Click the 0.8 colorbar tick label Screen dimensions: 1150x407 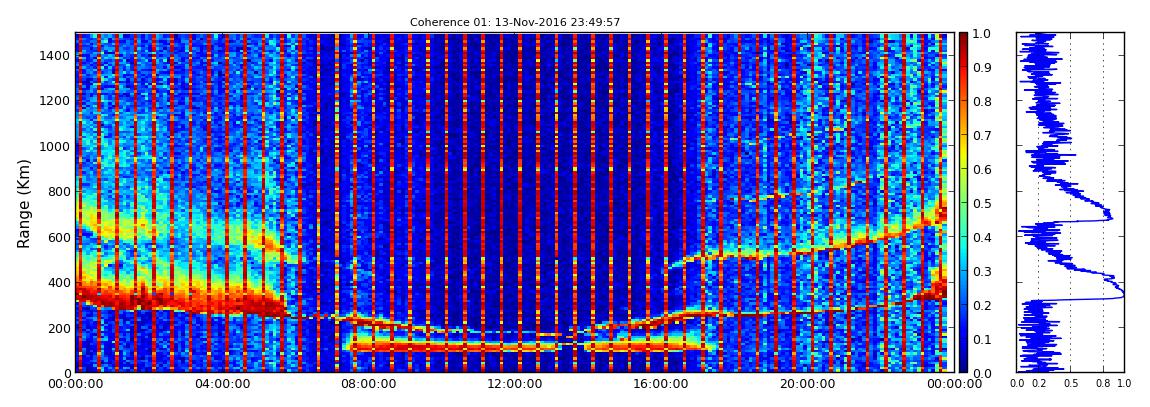click(982, 102)
